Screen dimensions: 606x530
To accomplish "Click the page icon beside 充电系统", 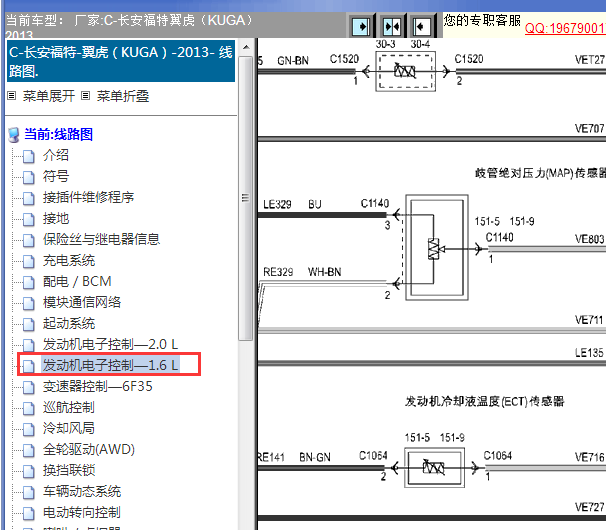I will (28, 261).
